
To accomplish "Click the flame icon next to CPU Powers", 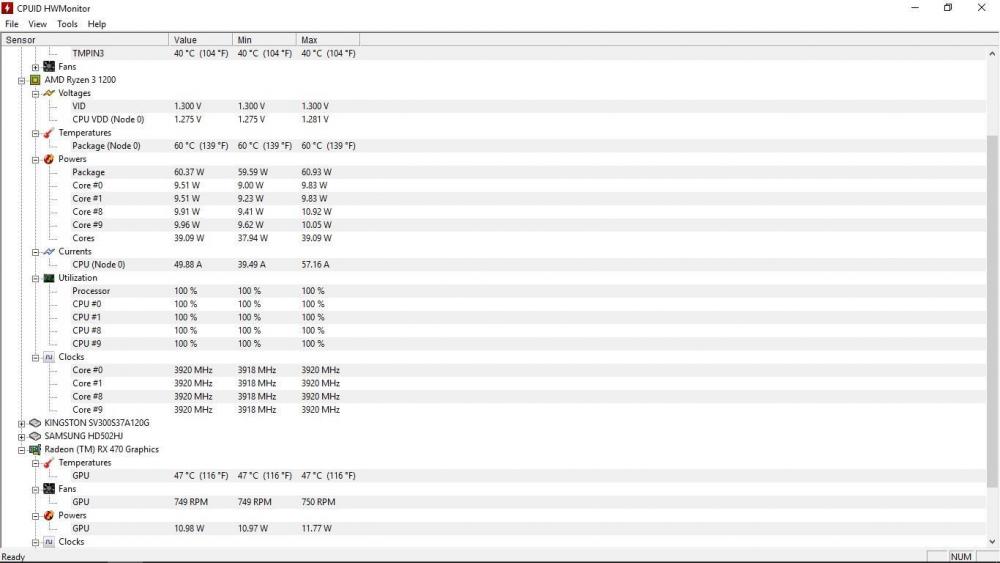I will tap(49, 159).
